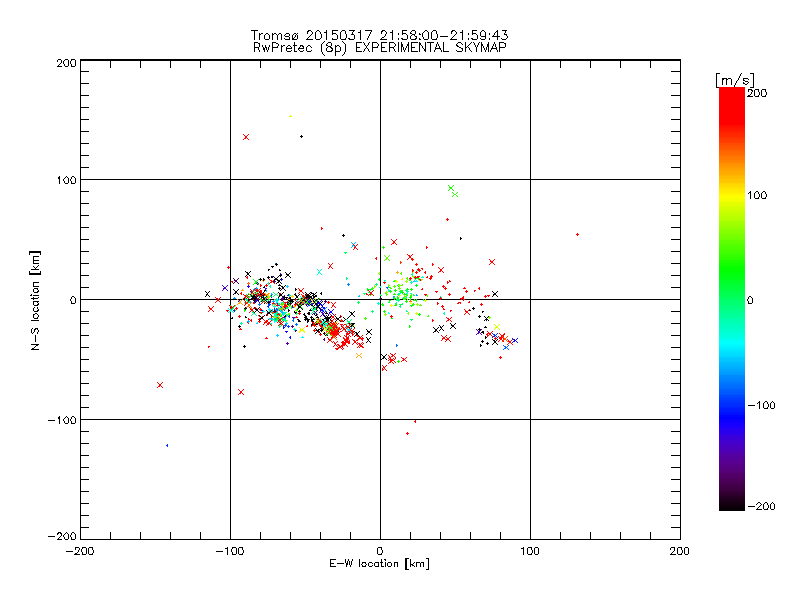Select the red top of the colorbar
Screen dimensions: 800x600
coord(732,105)
